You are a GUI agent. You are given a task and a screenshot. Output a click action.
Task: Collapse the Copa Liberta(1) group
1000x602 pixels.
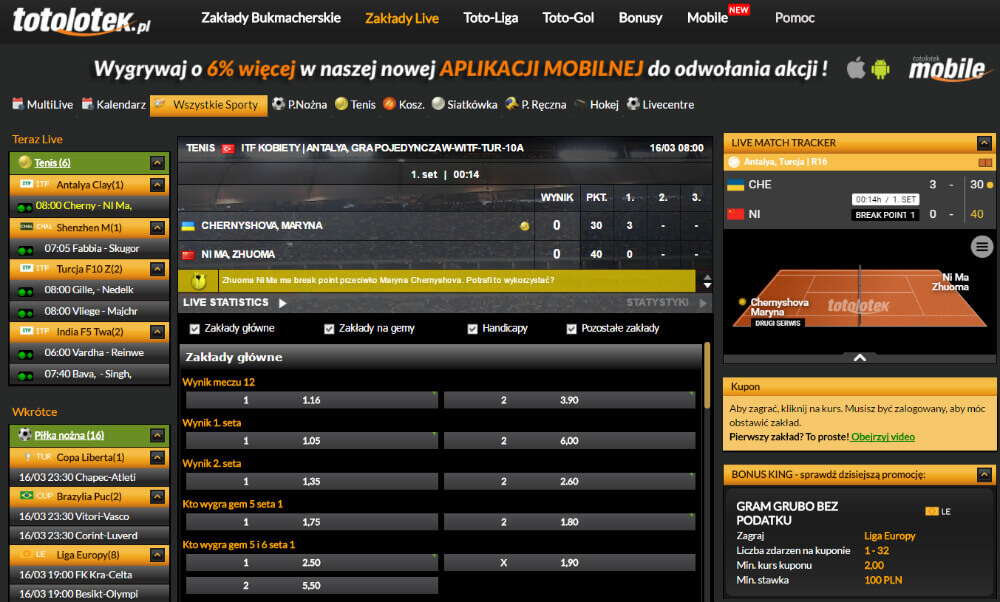[157, 457]
